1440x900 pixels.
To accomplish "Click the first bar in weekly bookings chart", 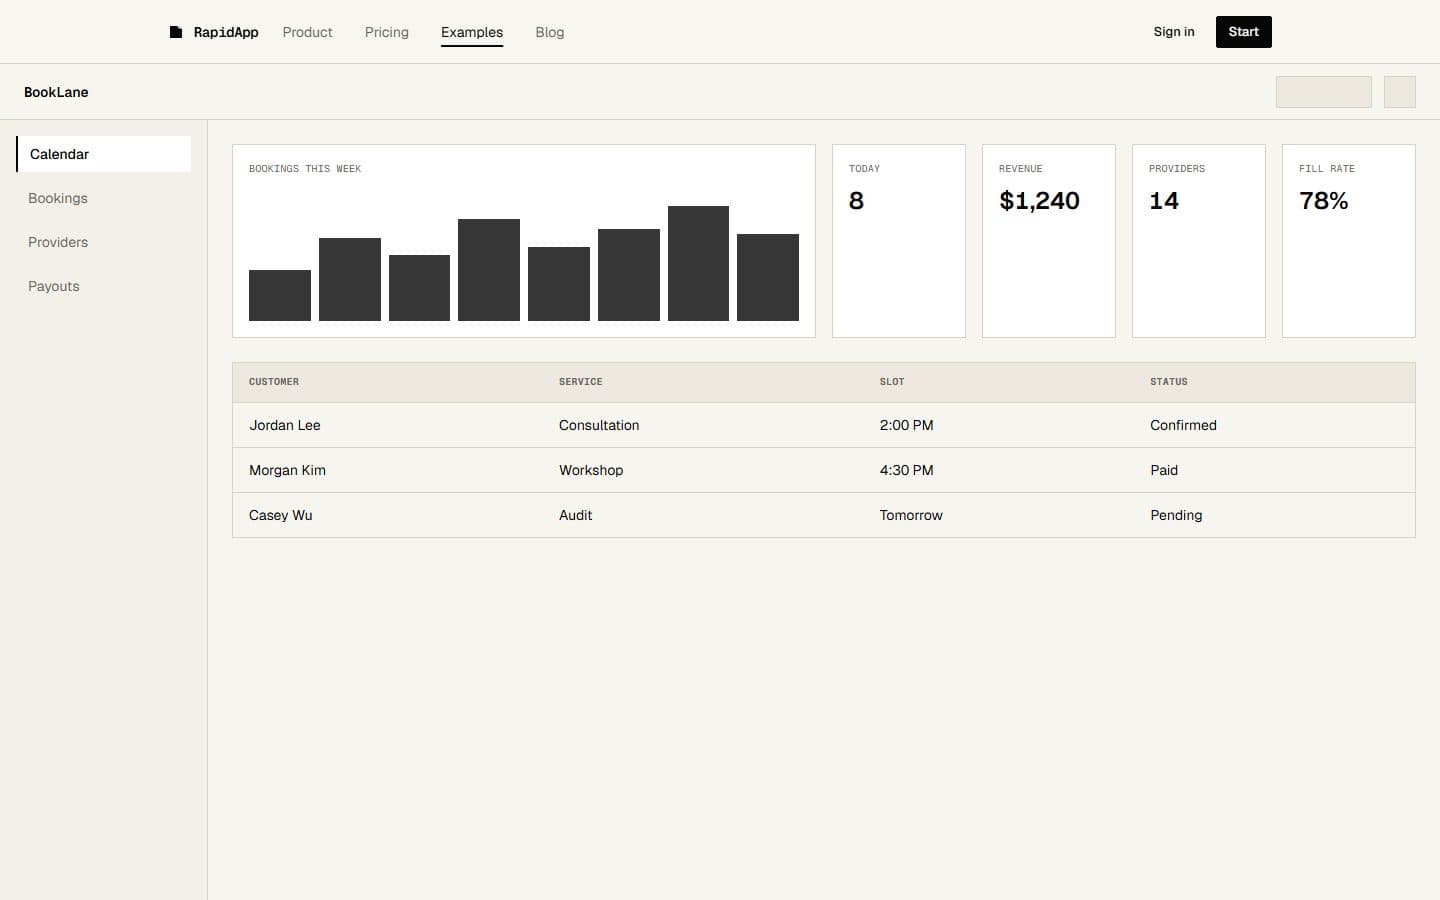I will click(280, 296).
